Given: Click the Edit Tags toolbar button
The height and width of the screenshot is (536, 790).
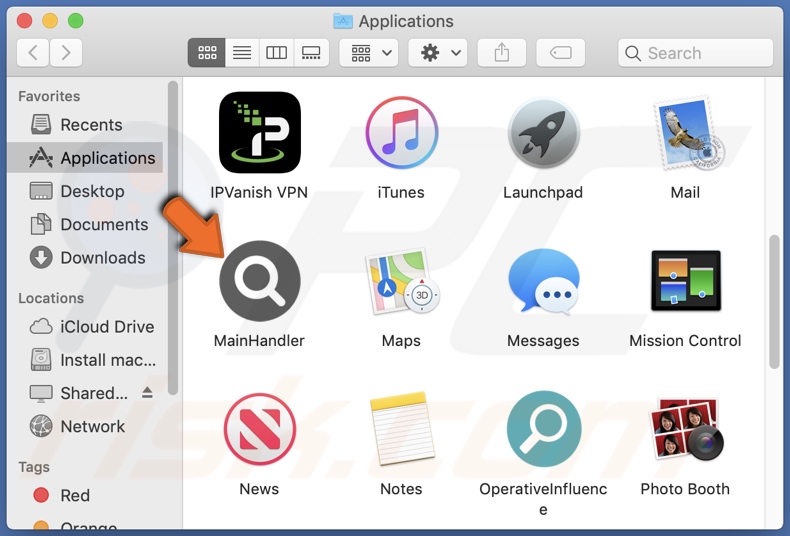Looking at the screenshot, I should click(561, 52).
